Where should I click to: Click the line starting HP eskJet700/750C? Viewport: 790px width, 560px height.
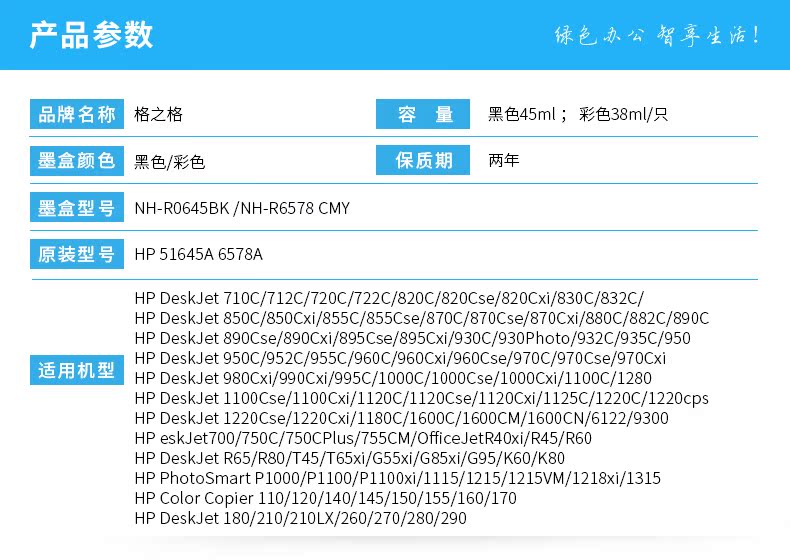click(363, 438)
